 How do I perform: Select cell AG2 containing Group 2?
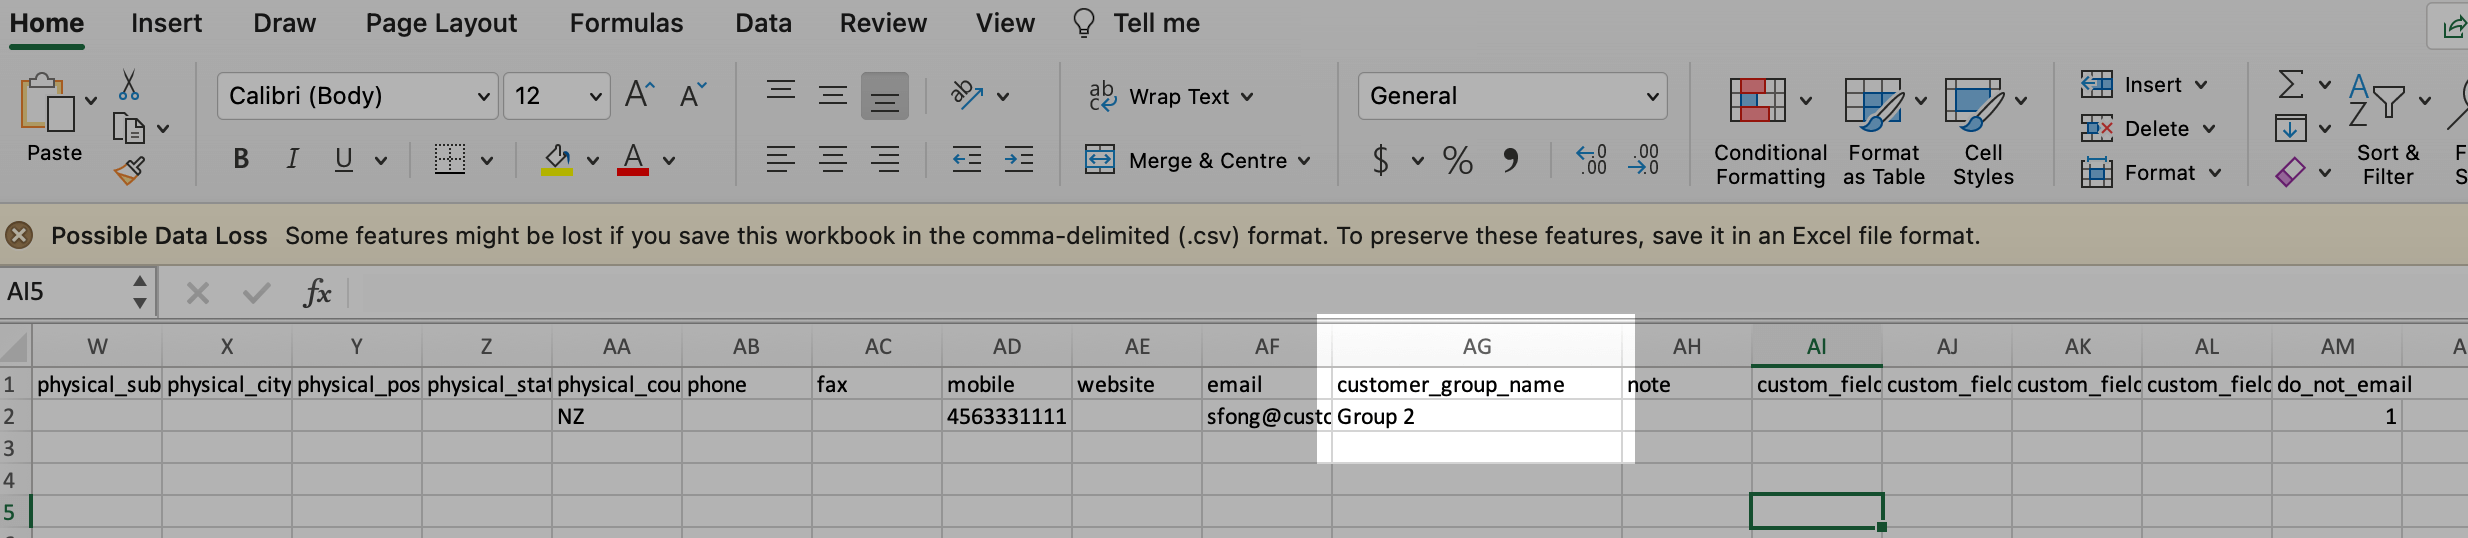click(x=1476, y=417)
